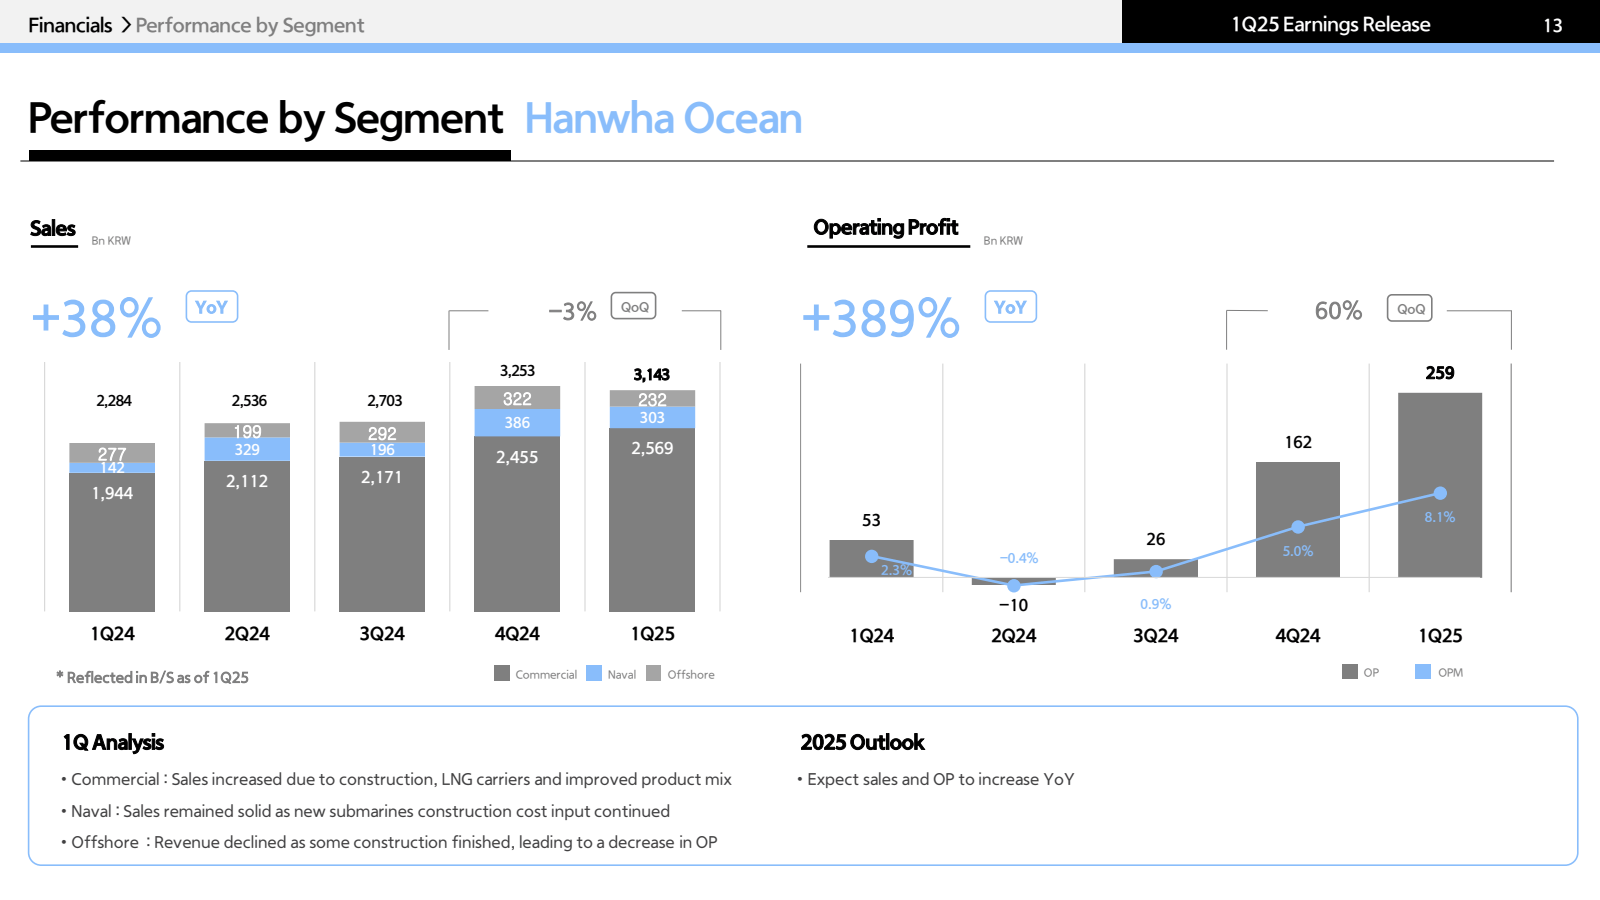Click the 2,171 commercial segment of 3Q24

382,534
